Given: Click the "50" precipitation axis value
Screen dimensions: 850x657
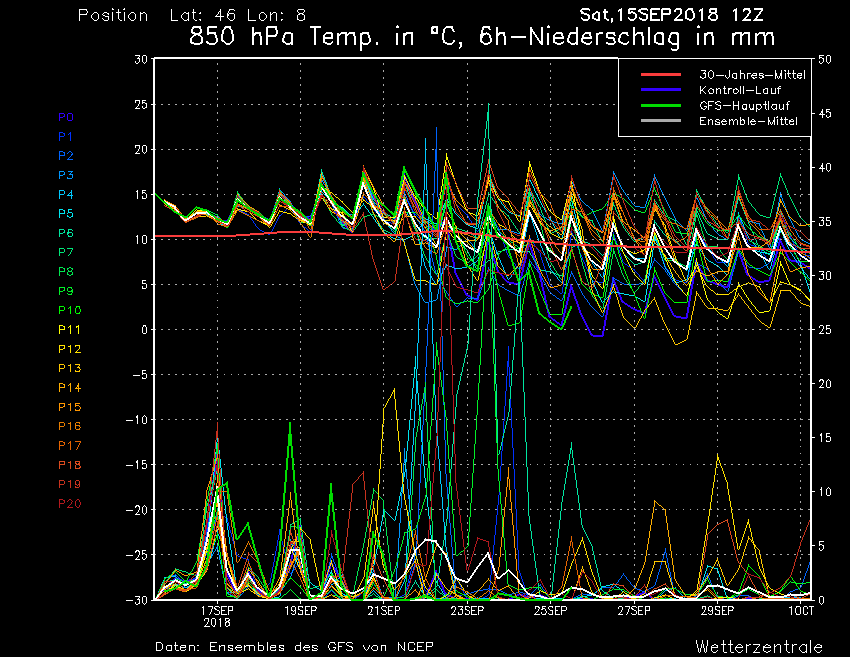Looking at the screenshot, I should pyautogui.click(x=825, y=60).
